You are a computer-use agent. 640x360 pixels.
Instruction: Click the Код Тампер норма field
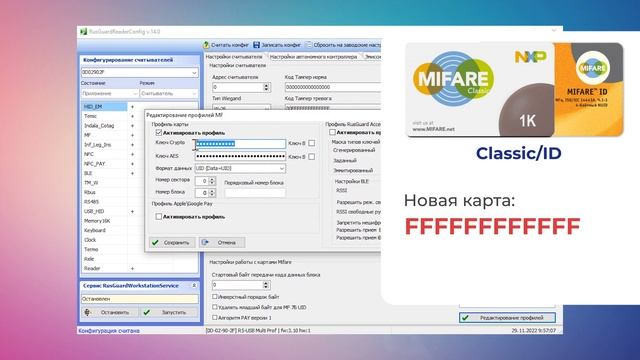coord(333,87)
